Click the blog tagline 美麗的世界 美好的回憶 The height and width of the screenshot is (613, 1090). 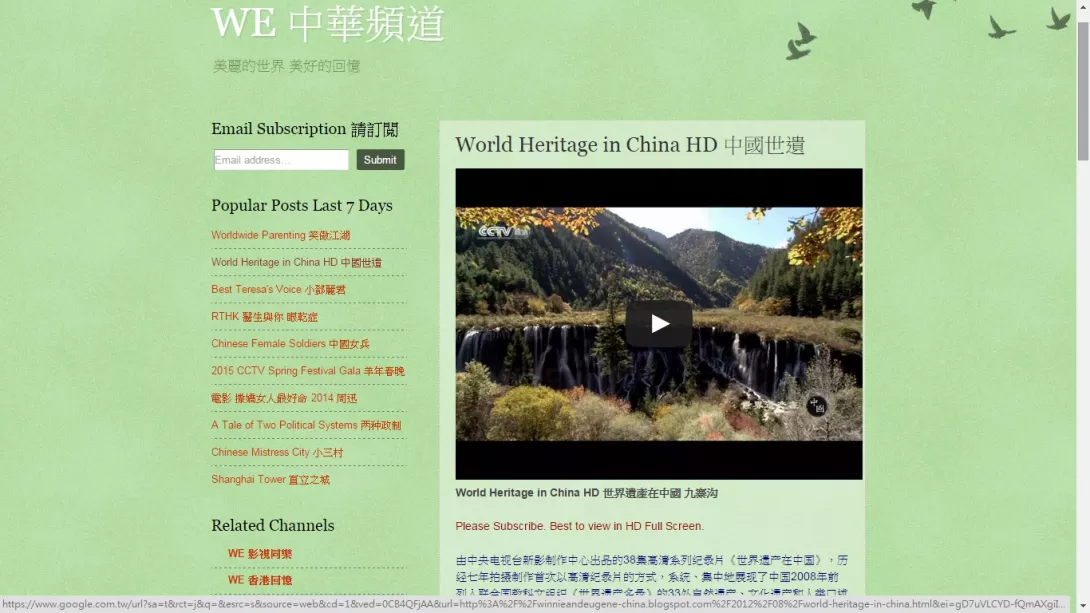pyautogui.click(x=286, y=66)
